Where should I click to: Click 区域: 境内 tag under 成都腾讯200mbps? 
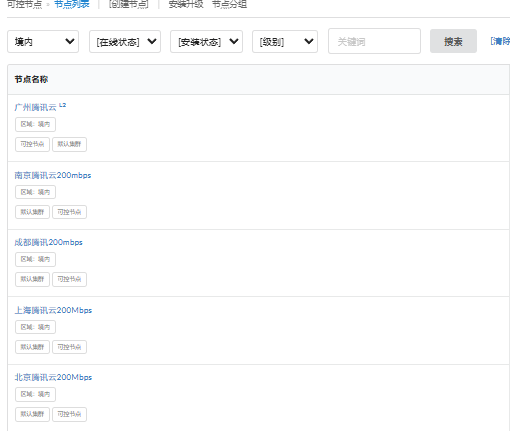35,259
